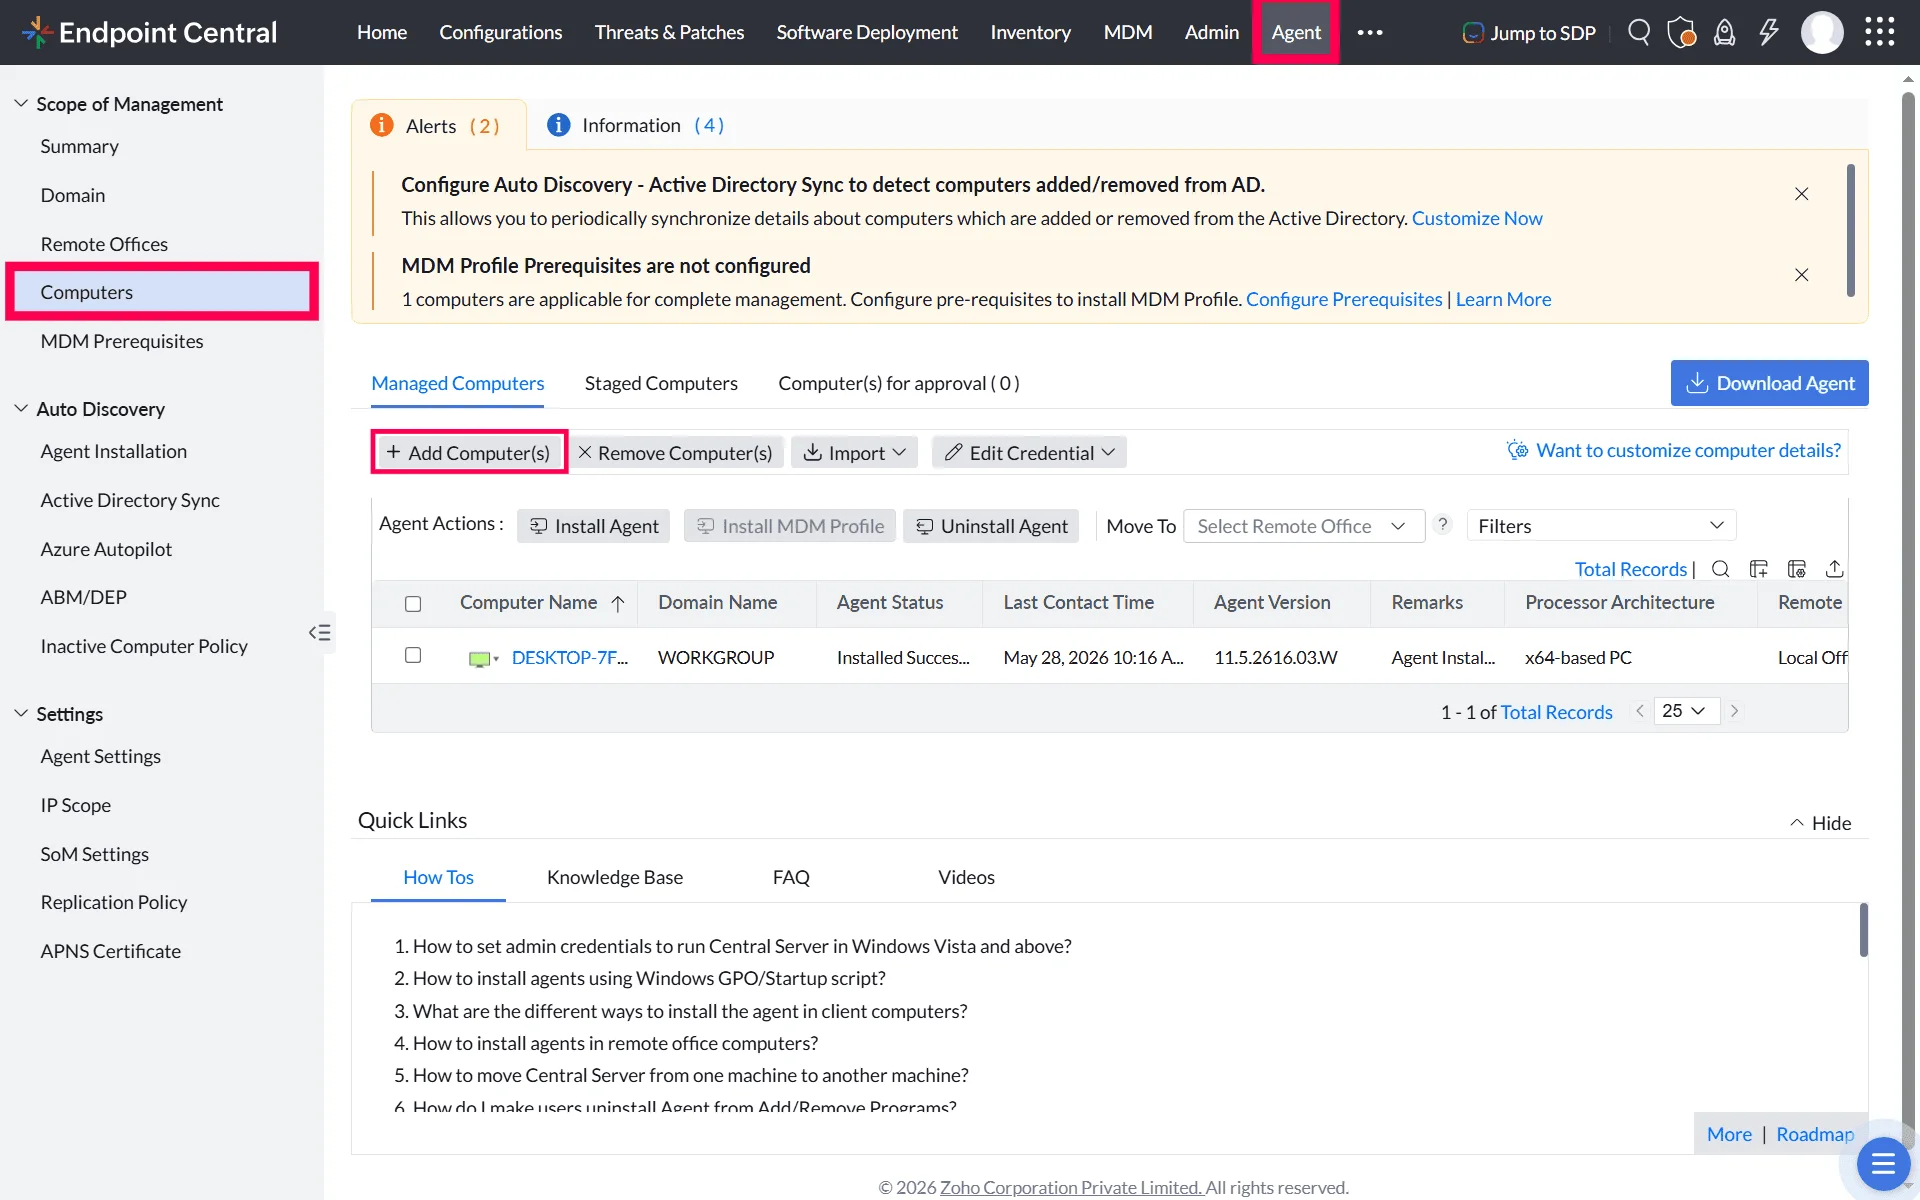Hide the Quick Links section
Image resolution: width=1920 pixels, height=1200 pixels.
click(1820, 823)
